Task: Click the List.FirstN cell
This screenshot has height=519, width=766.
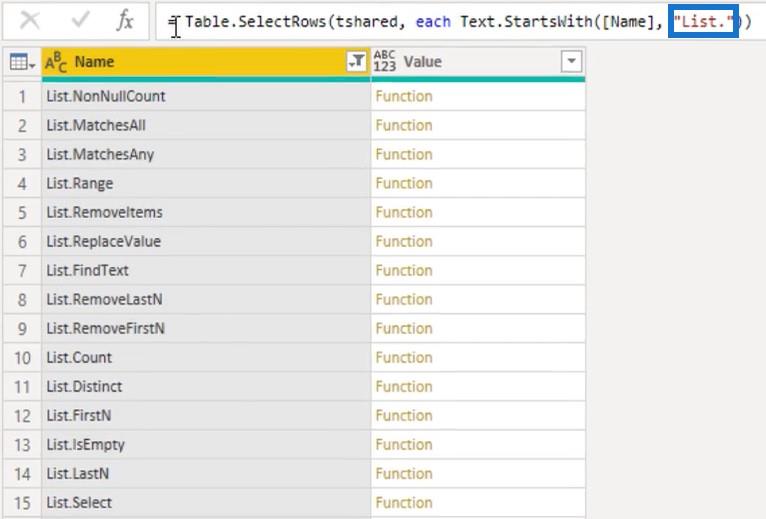Action: pos(206,416)
